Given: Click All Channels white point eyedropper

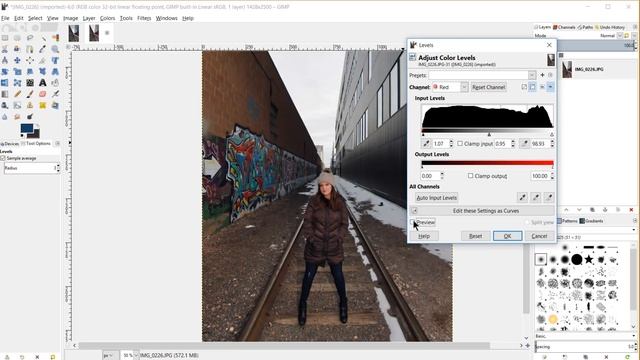Looking at the screenshot, I should (549, 198).
